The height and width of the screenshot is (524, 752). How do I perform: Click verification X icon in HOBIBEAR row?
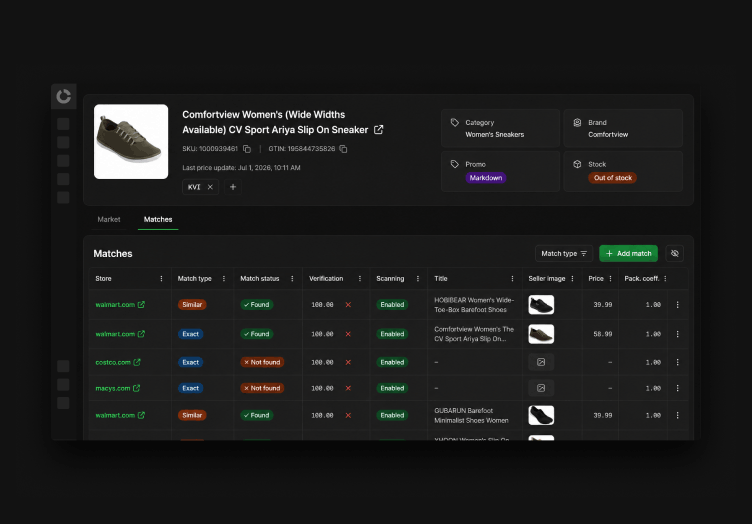(x=348, y=305)
